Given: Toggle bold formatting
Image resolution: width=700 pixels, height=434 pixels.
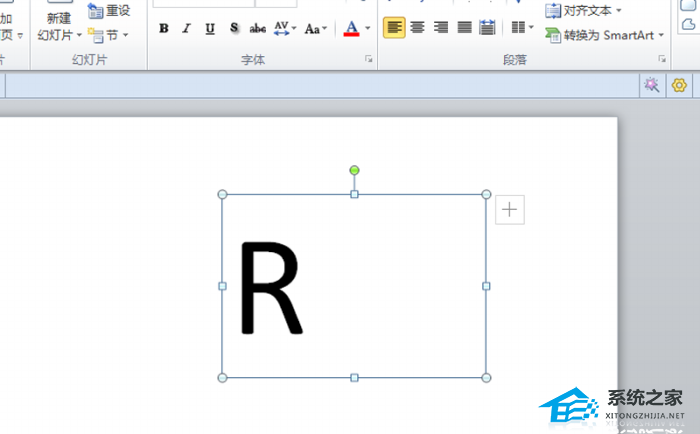Looking at the screenshot, I should (164, 28).
